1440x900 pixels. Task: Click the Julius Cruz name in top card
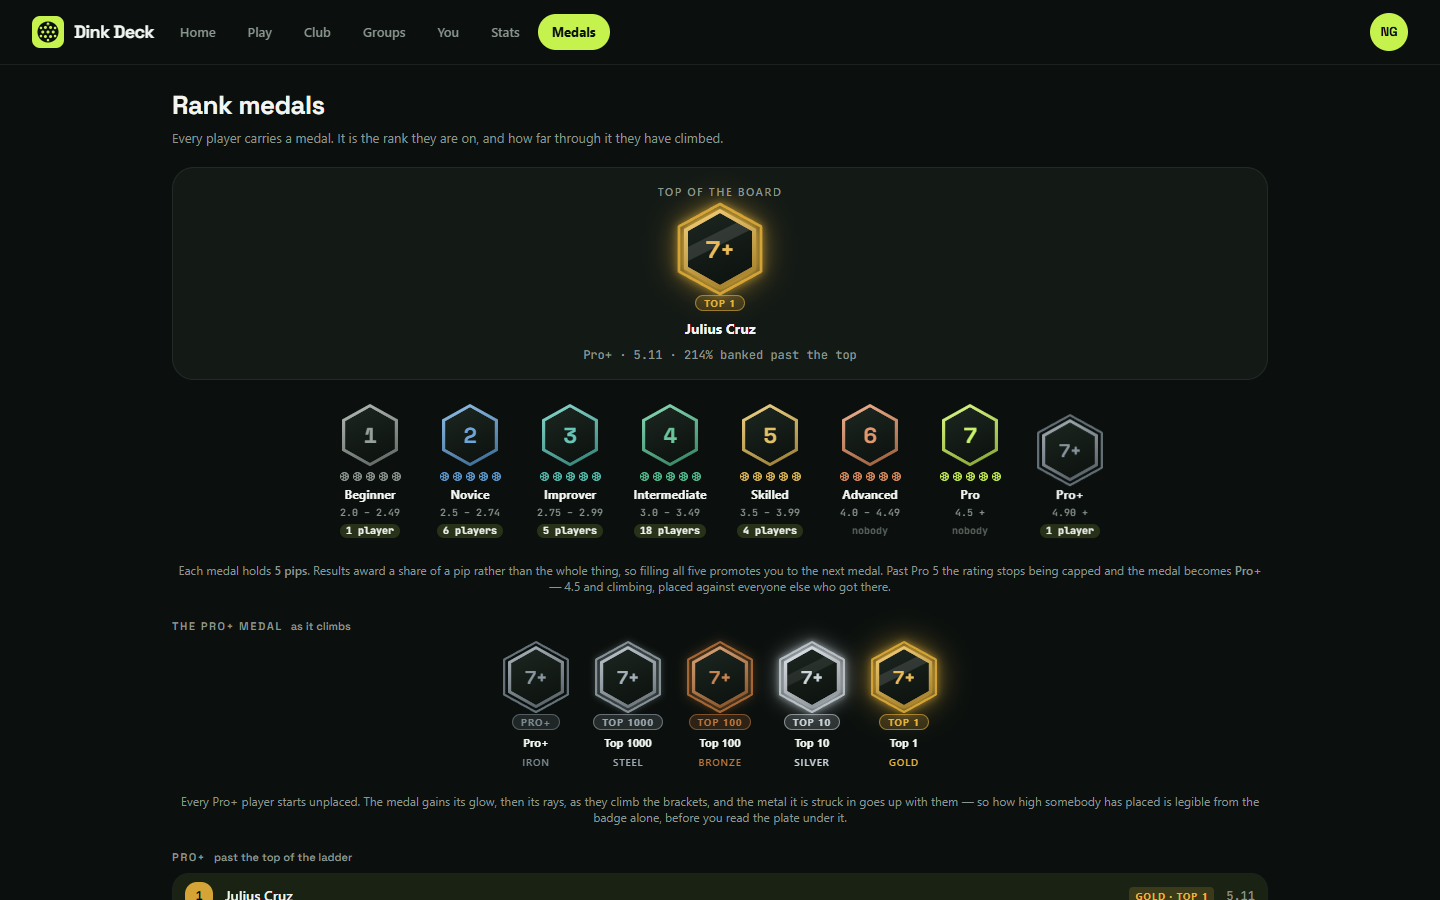click(720, 329)
